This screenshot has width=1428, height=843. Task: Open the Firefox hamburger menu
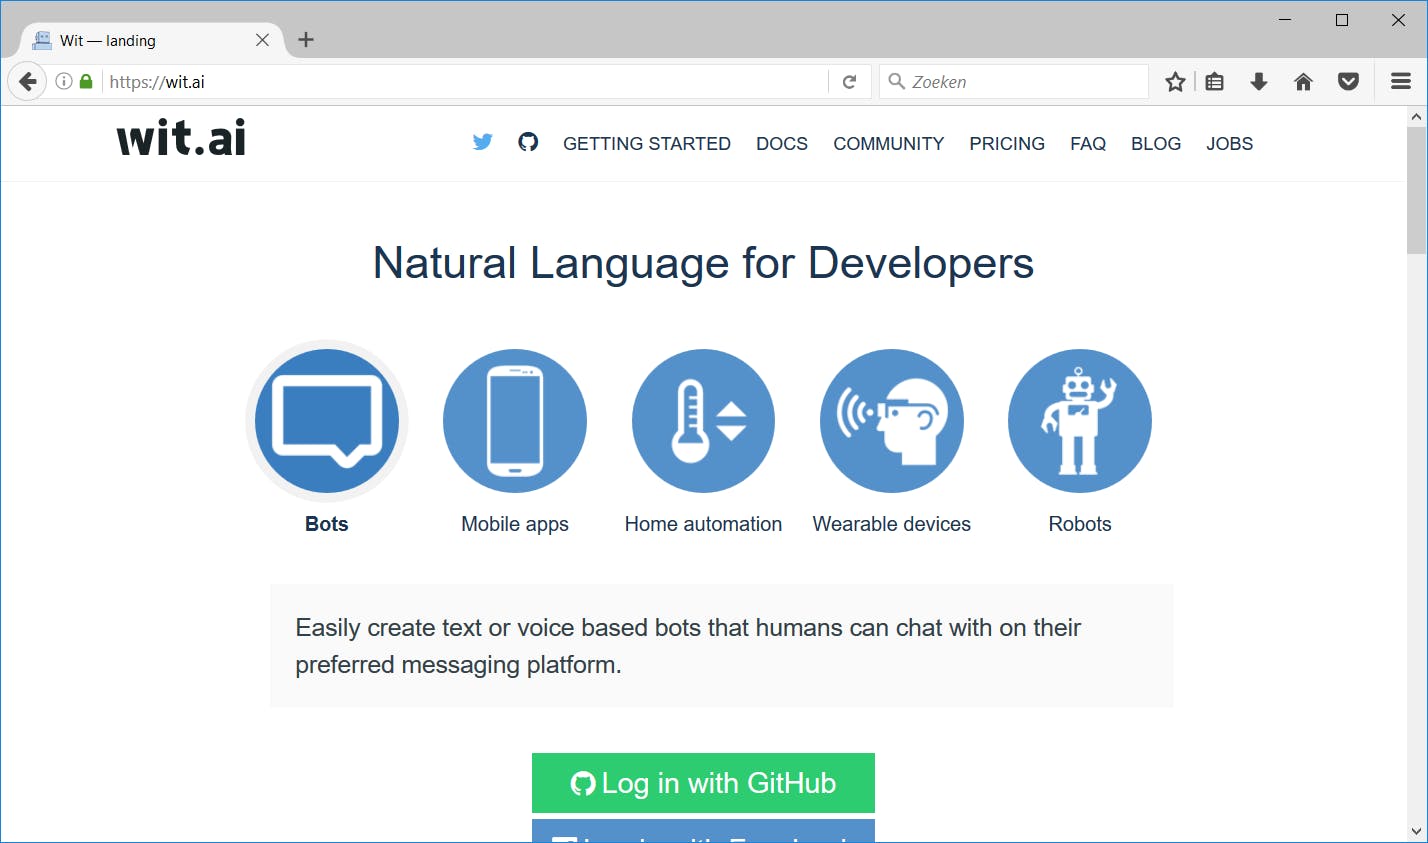click(1401, 82)
